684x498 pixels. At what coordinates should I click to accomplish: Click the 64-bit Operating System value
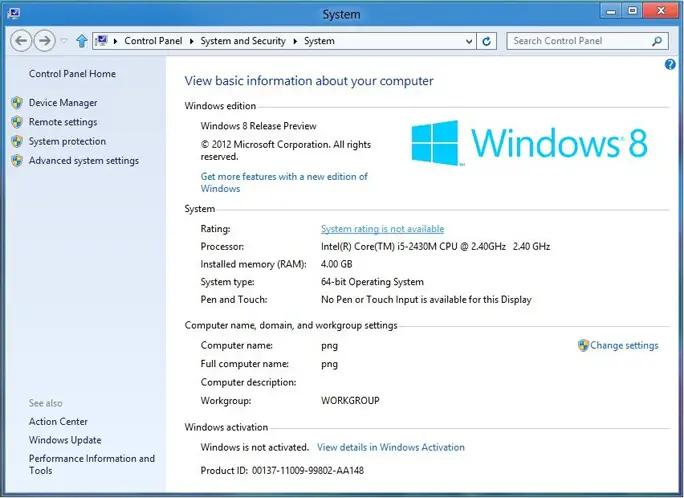pyautogui.click(x=372, y=282)
